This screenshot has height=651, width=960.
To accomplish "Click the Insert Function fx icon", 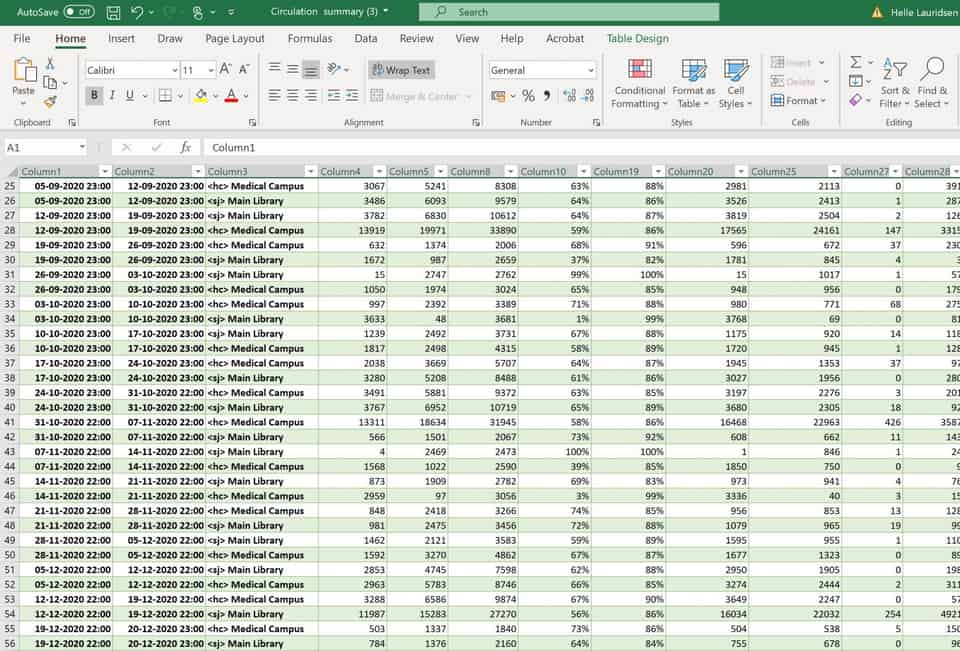I will tap(185, 147).
